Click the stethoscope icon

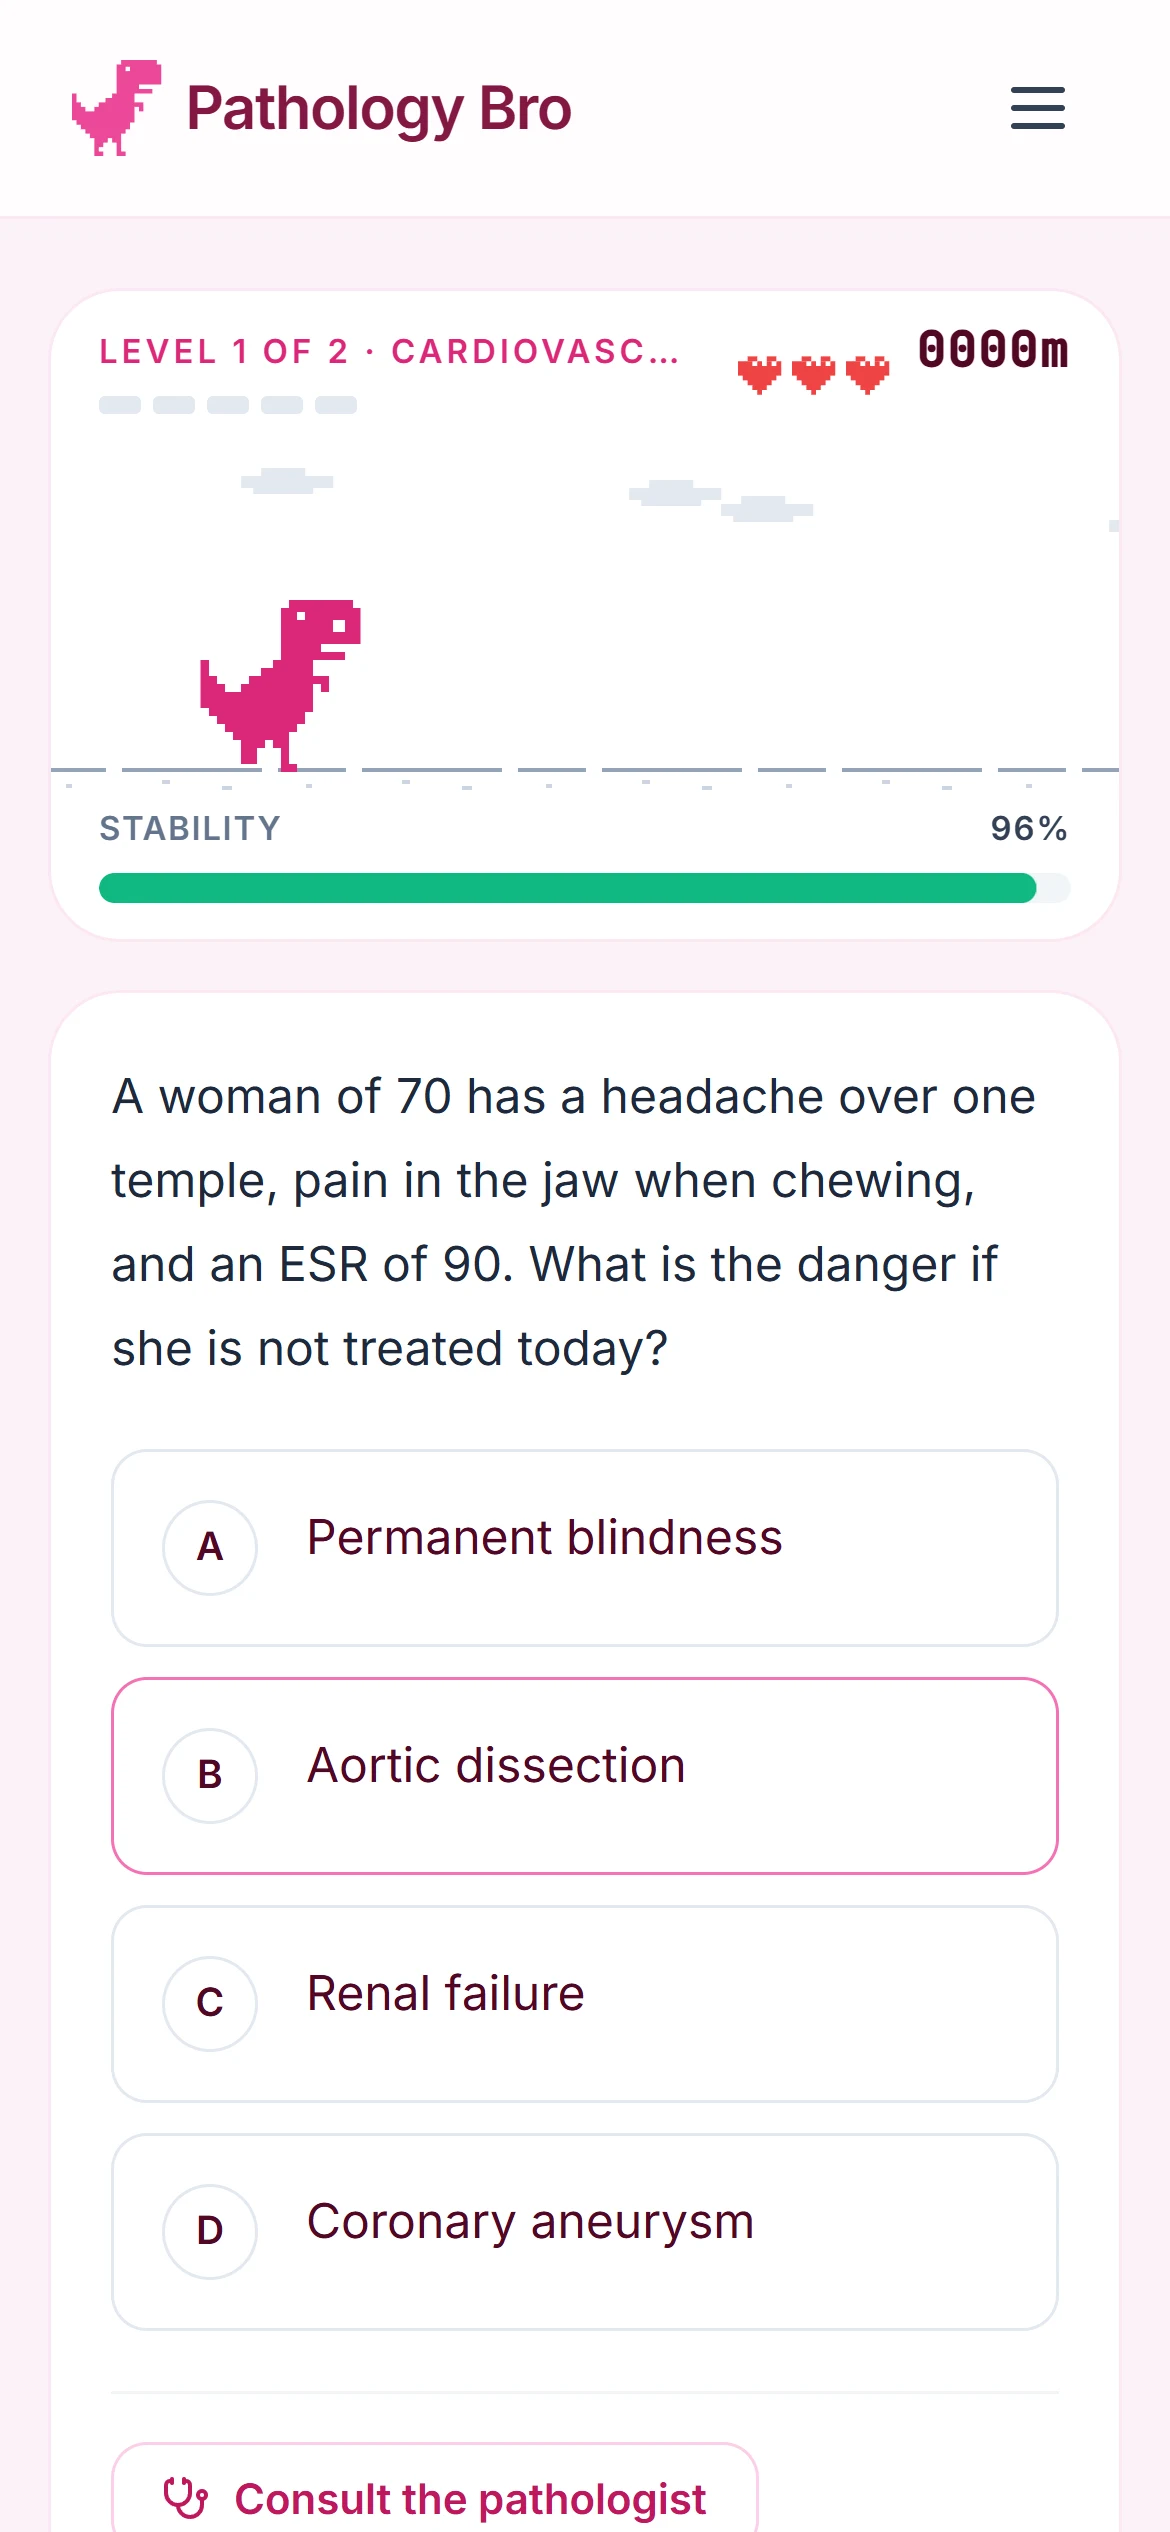[x=186, y=2498]
